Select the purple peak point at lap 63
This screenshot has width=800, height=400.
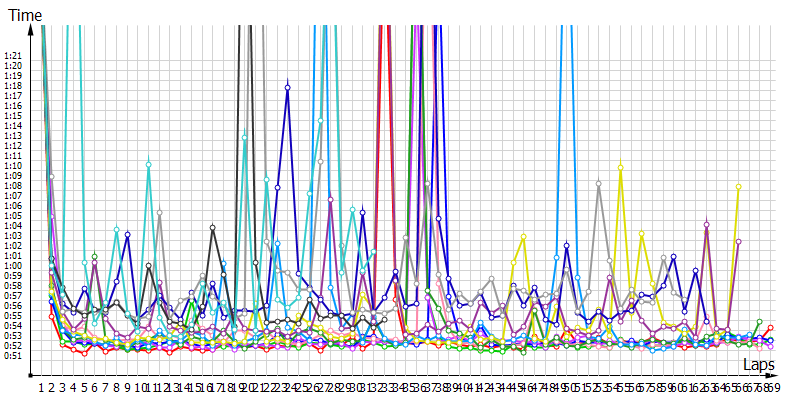click(706, 224)
